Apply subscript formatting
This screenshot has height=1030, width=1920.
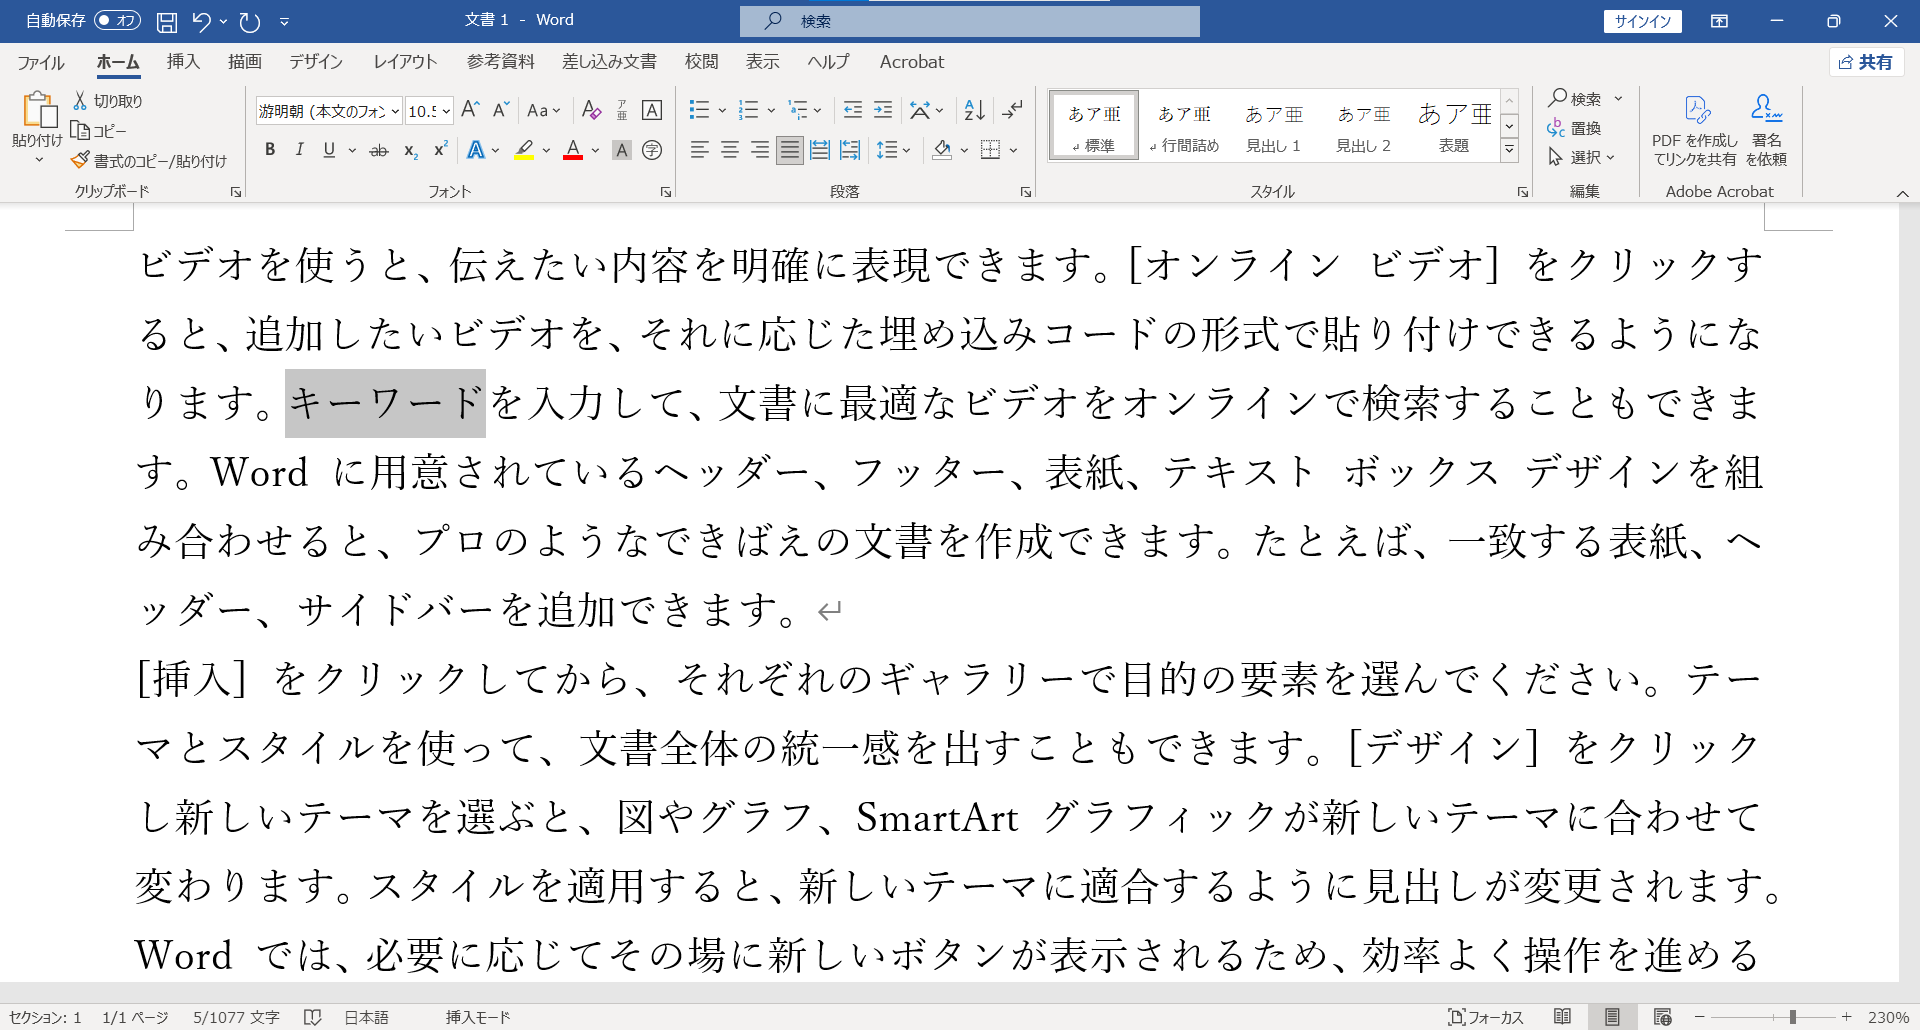pos(410,150)
